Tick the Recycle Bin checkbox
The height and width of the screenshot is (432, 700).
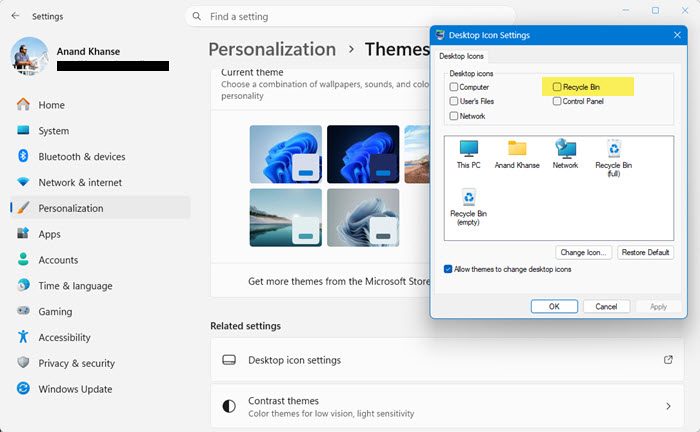pos(557,87)
